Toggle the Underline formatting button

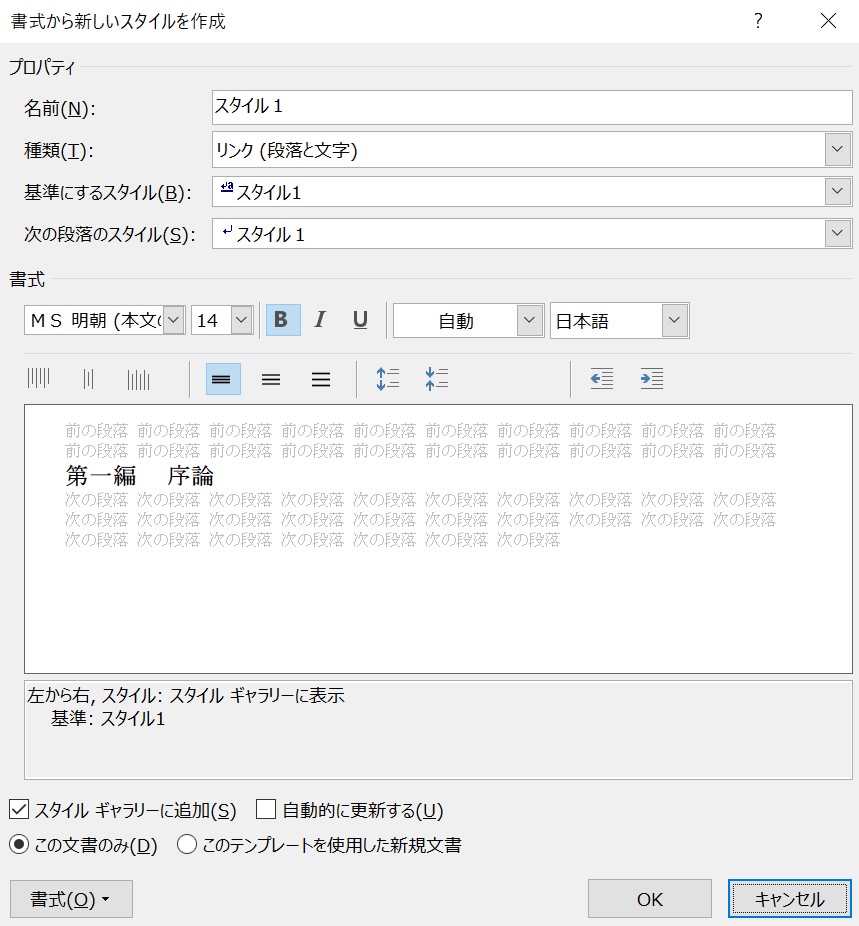pos(360,320)
